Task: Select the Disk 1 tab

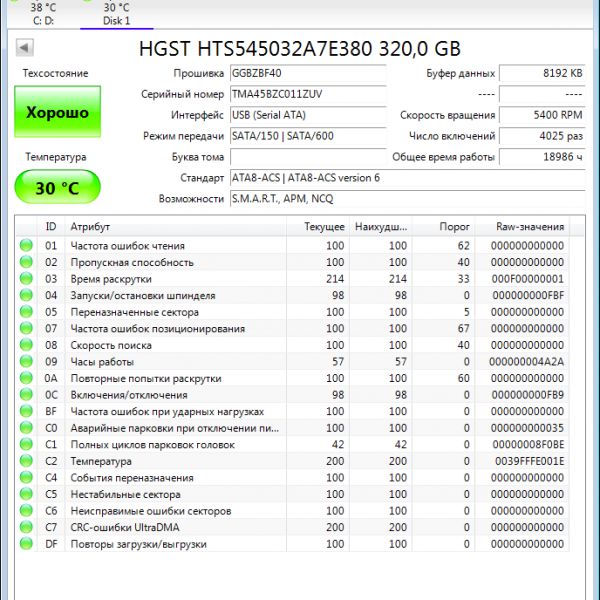Action: pos(117,14)
